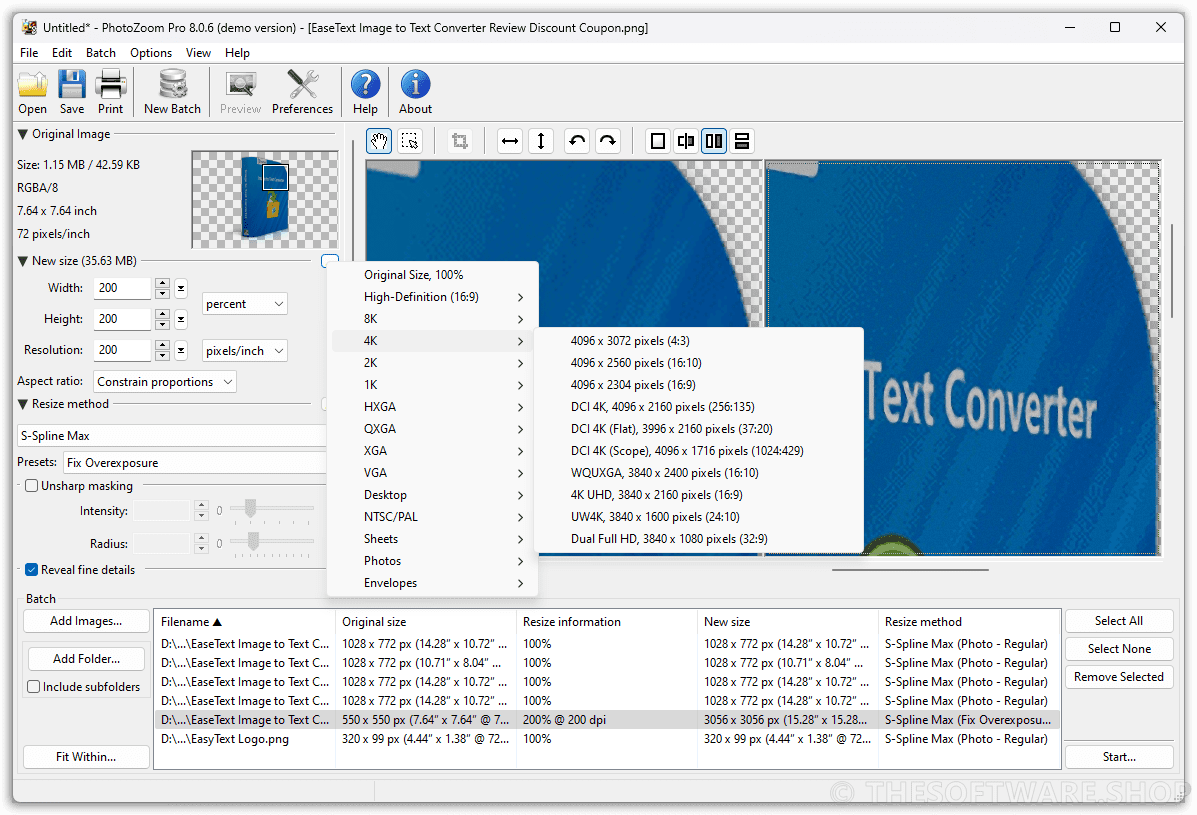This screenshot has height=815, width=1197.
Task: Open the pixels/inch unit dropdown
Action: click(244, 351)
